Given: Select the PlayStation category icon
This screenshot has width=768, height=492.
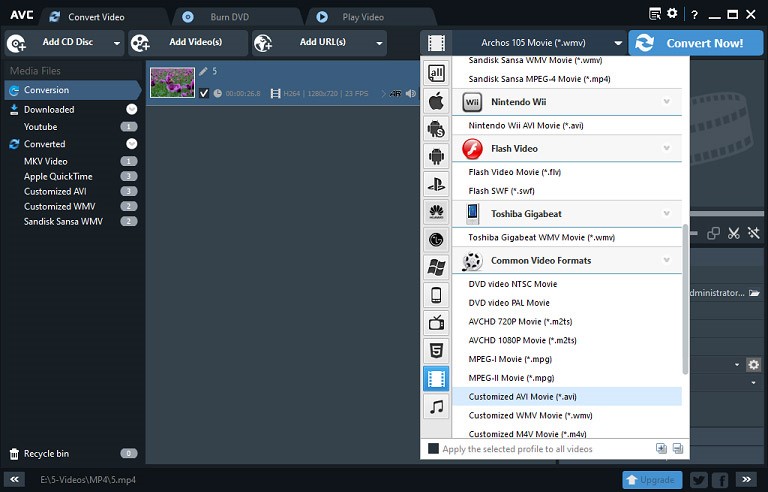Looking at the screenshot, I should pos(436,184).
